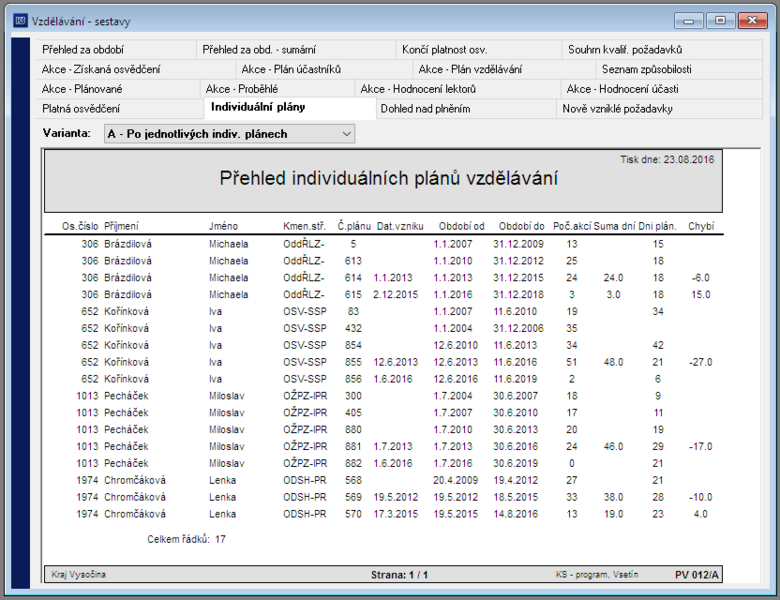Image resolution: width=780 pixels, height=600 pixels.
Task: Click Kraj Vysočina in report footer
Action: coord(79,575)
